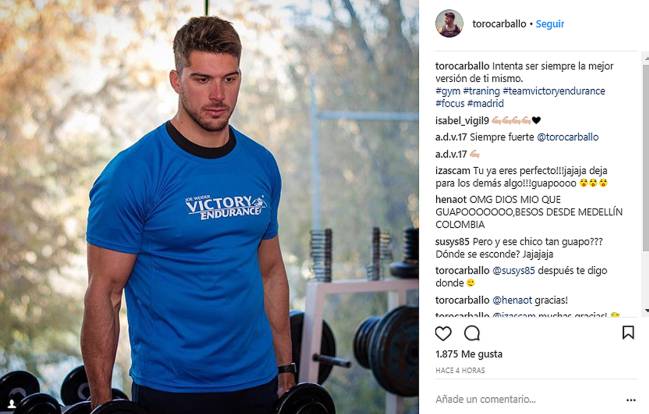Open the comment bubble icon
649x414 pixels.
(472, 333)
